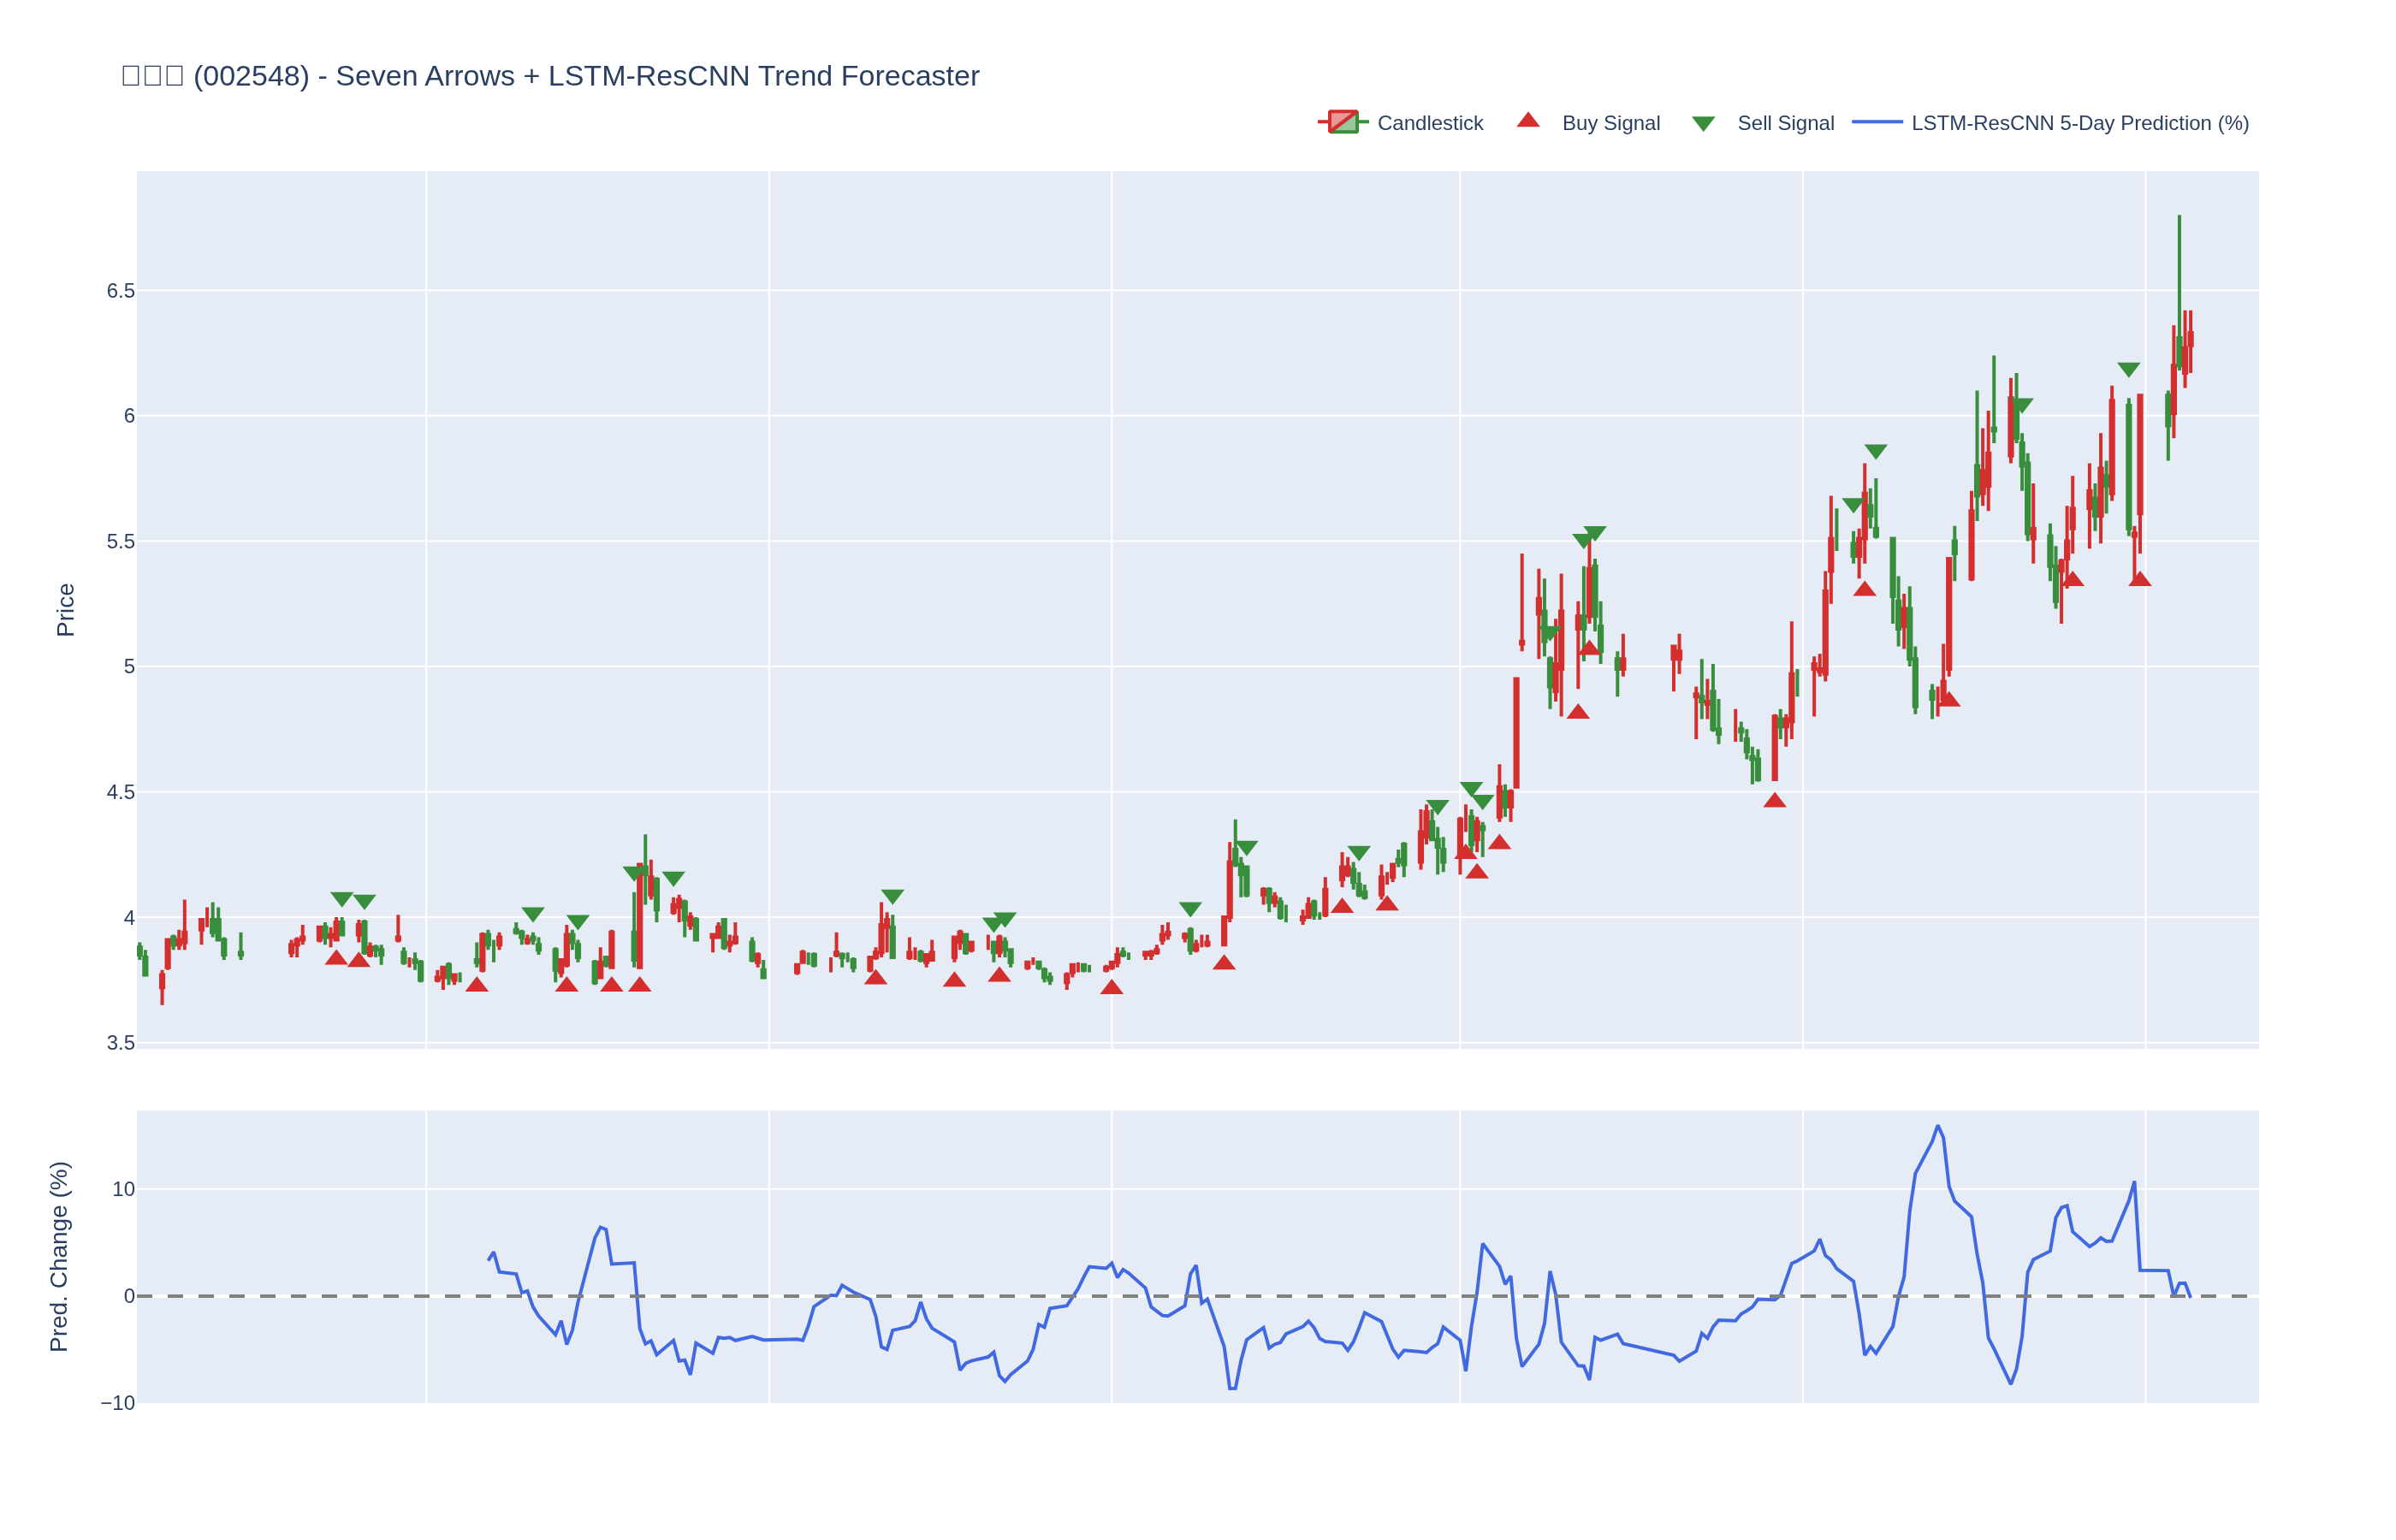This screenshot has width=2396, height=1540.
Task: Click the Price y-axis title
Action: [x=65, y=610]
